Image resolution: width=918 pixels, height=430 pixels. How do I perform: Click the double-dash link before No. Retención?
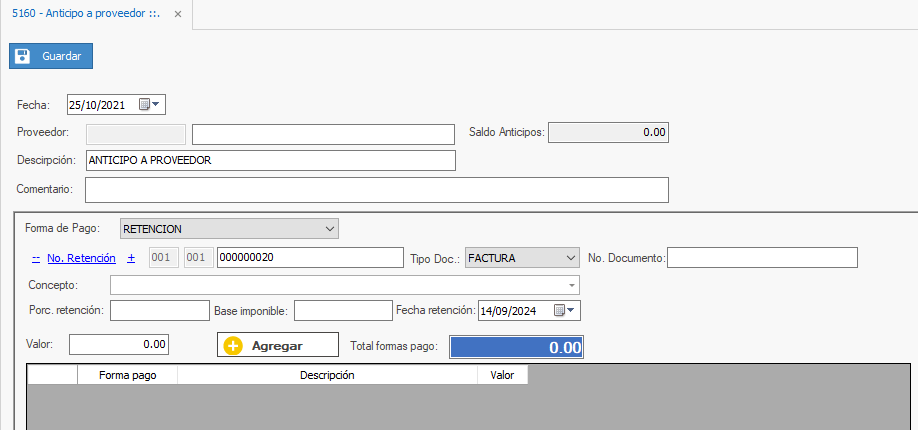[35, 258]
